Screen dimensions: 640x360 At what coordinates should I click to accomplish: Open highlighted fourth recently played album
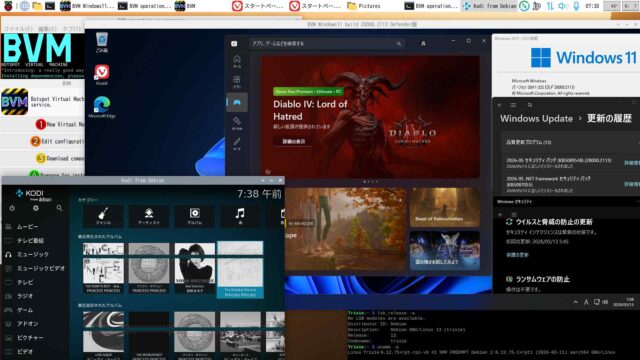(240, 269)
